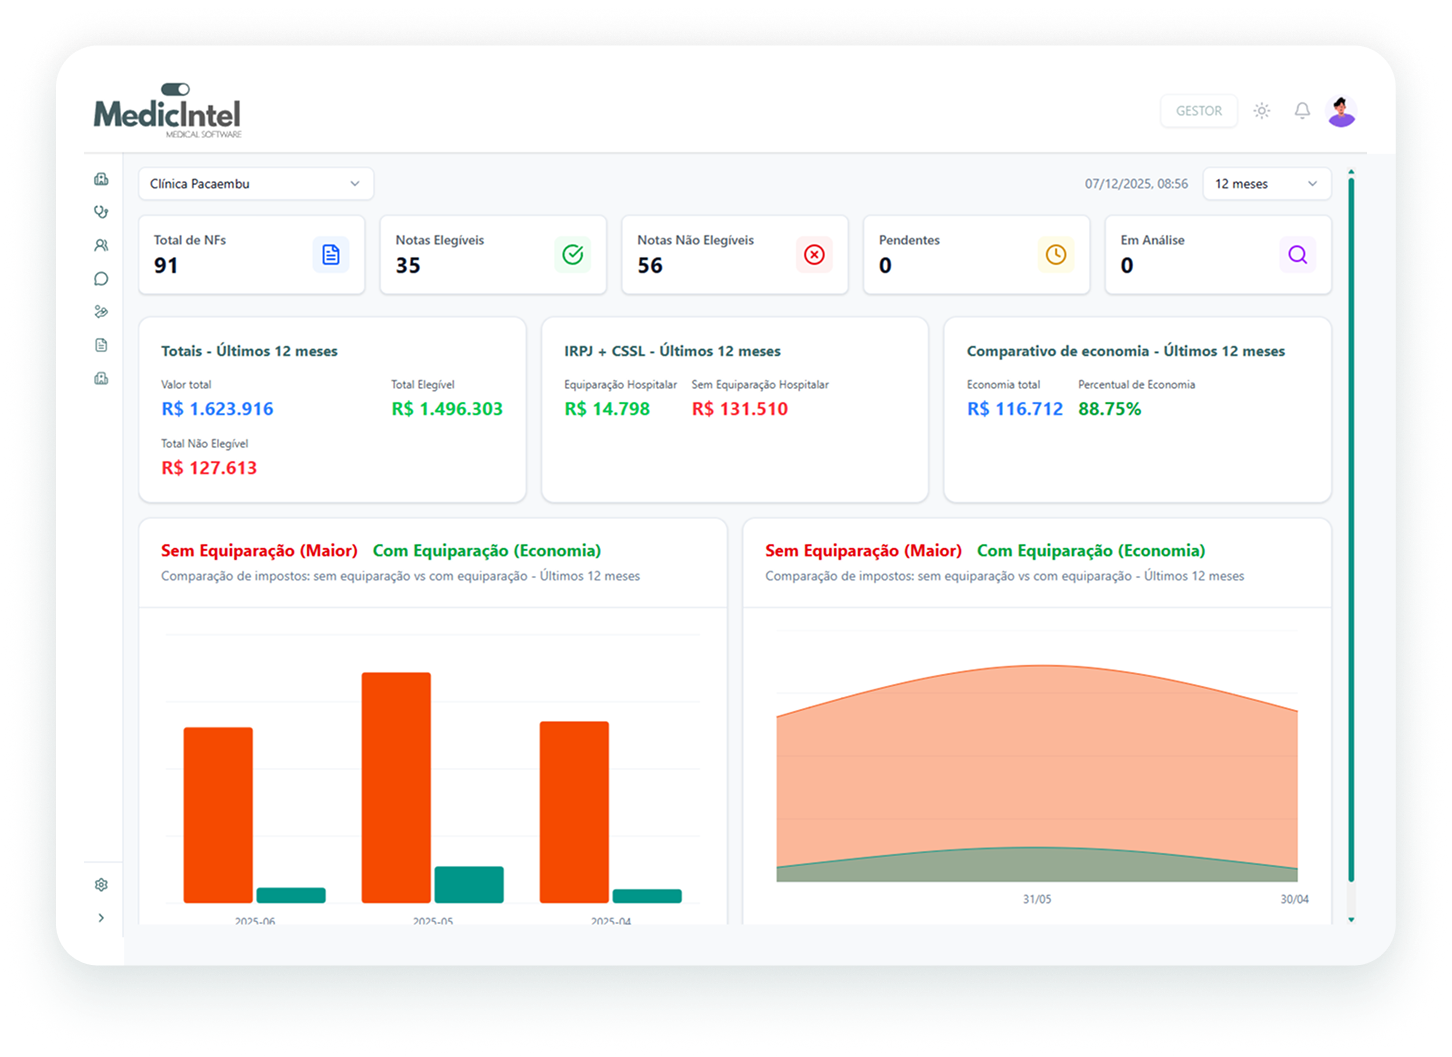Open the patients icon in the sidebar

[x=100, y=245]
